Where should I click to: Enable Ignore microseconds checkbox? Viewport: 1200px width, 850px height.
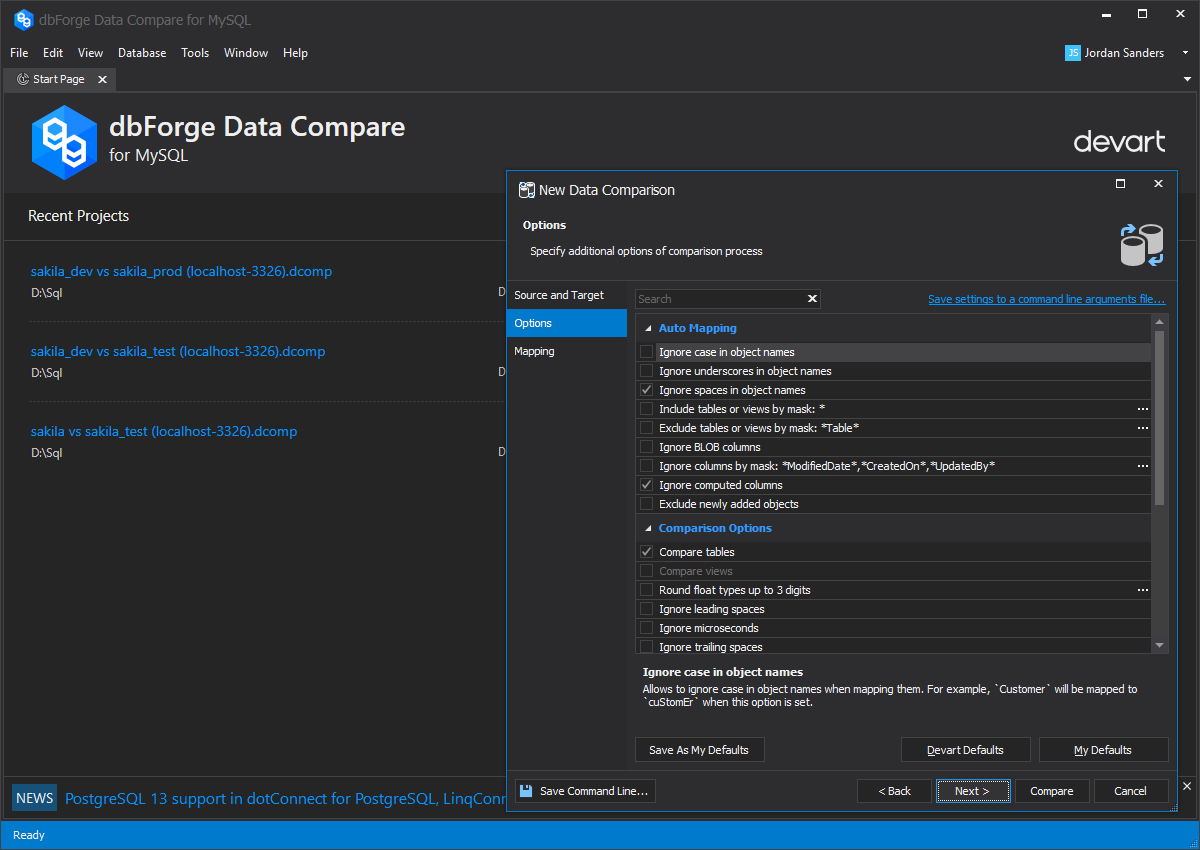pos(646,628)
